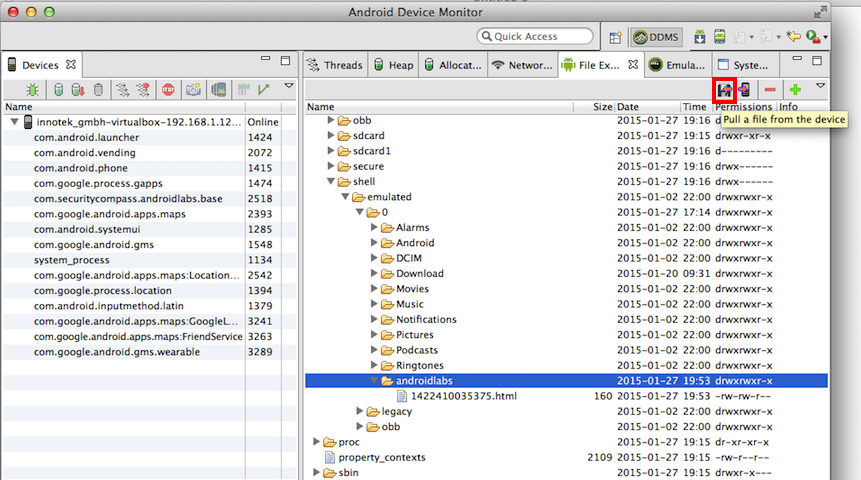
Task: Delete the selection with the red minus icon
Action: point(770,90)
